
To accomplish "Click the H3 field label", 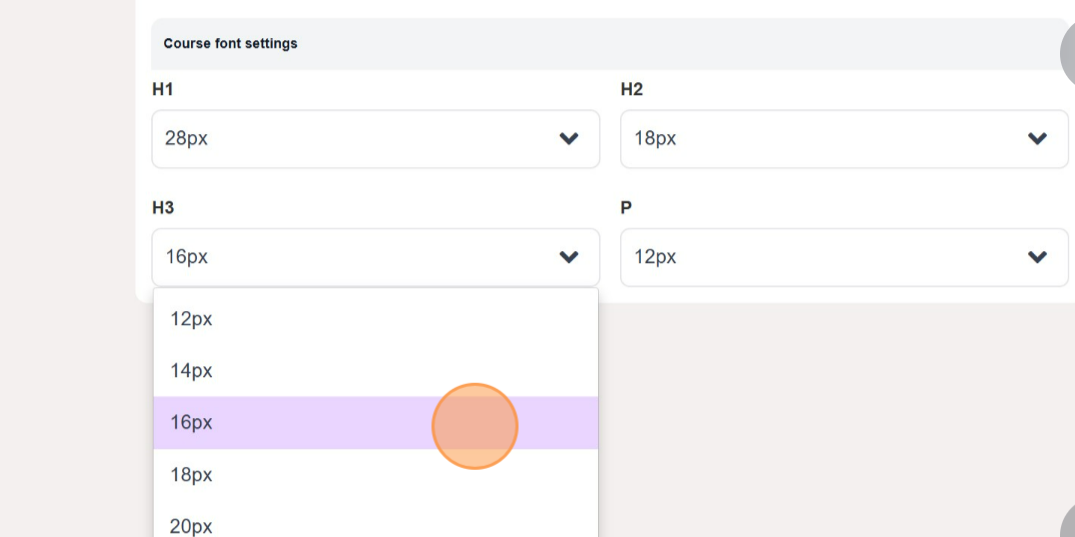I will (163, 208).
